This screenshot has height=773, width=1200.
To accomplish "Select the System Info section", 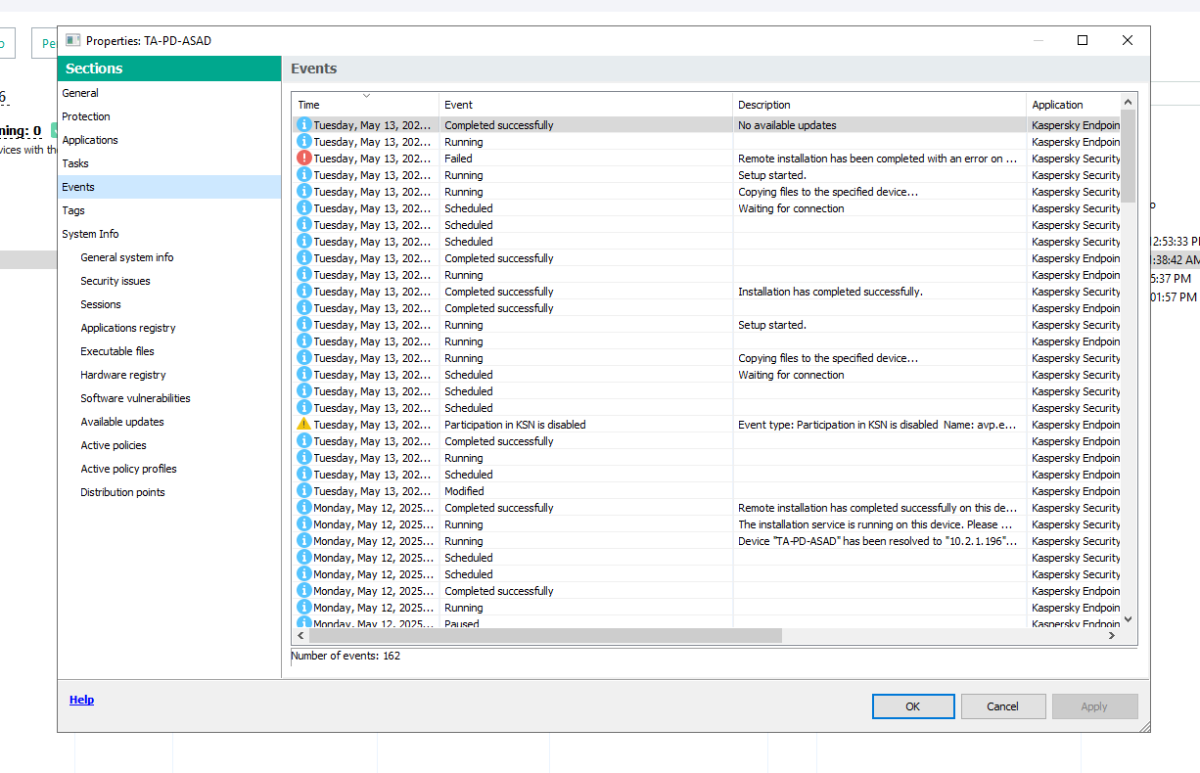I will 90,234.
